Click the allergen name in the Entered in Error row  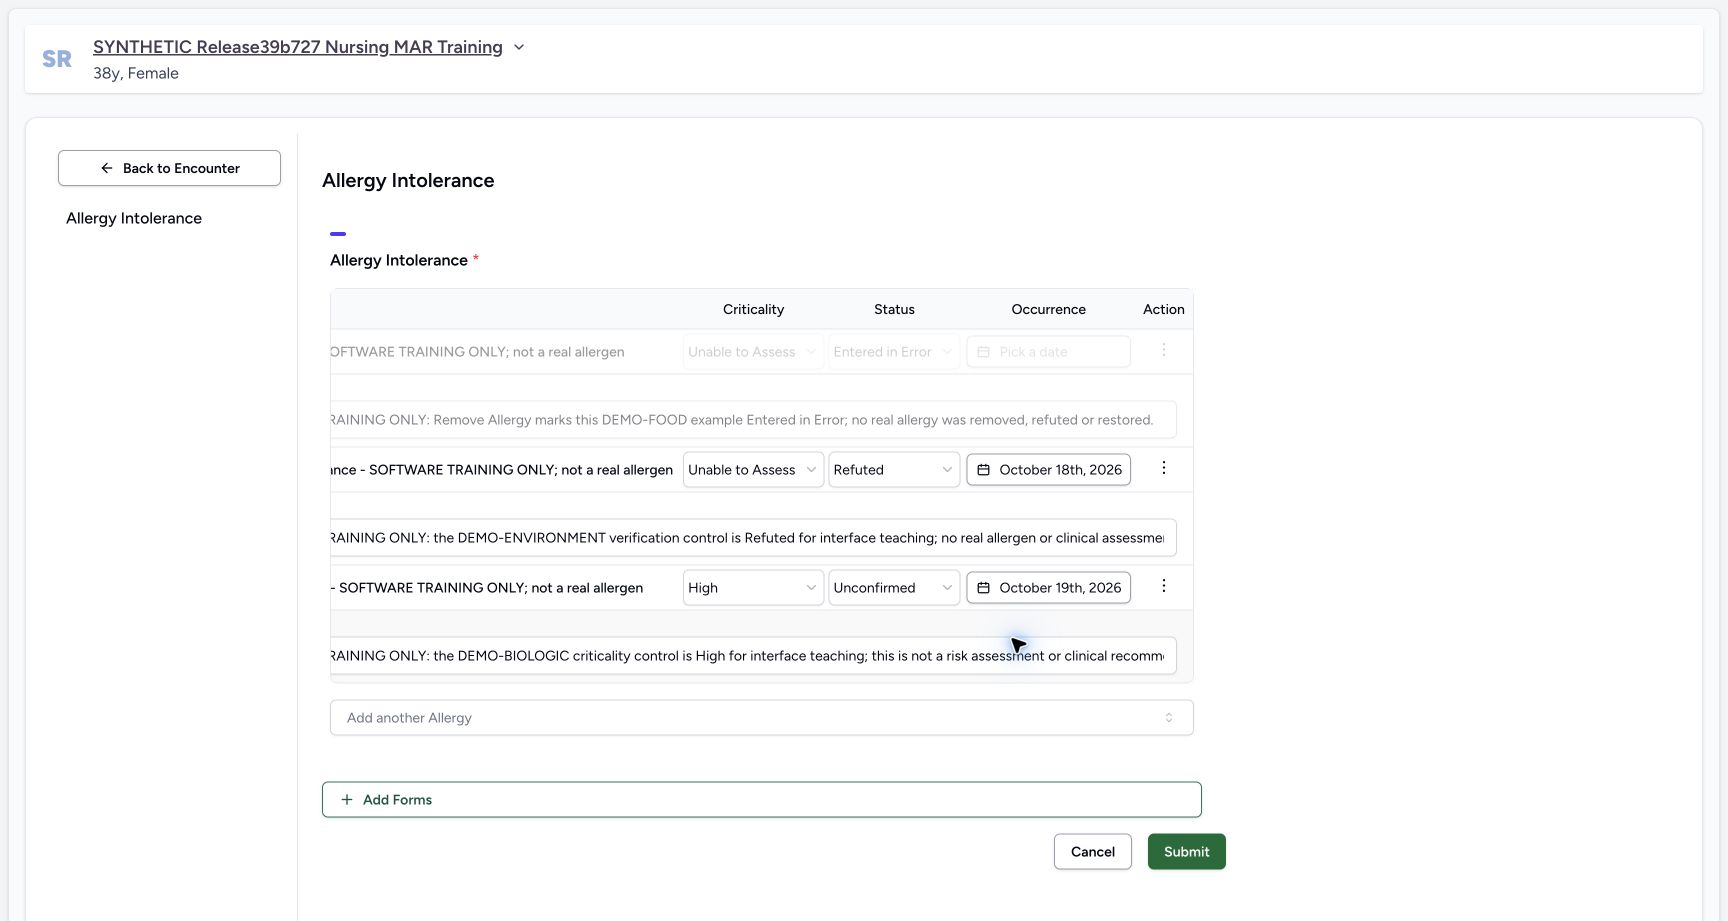coord(478,351)
